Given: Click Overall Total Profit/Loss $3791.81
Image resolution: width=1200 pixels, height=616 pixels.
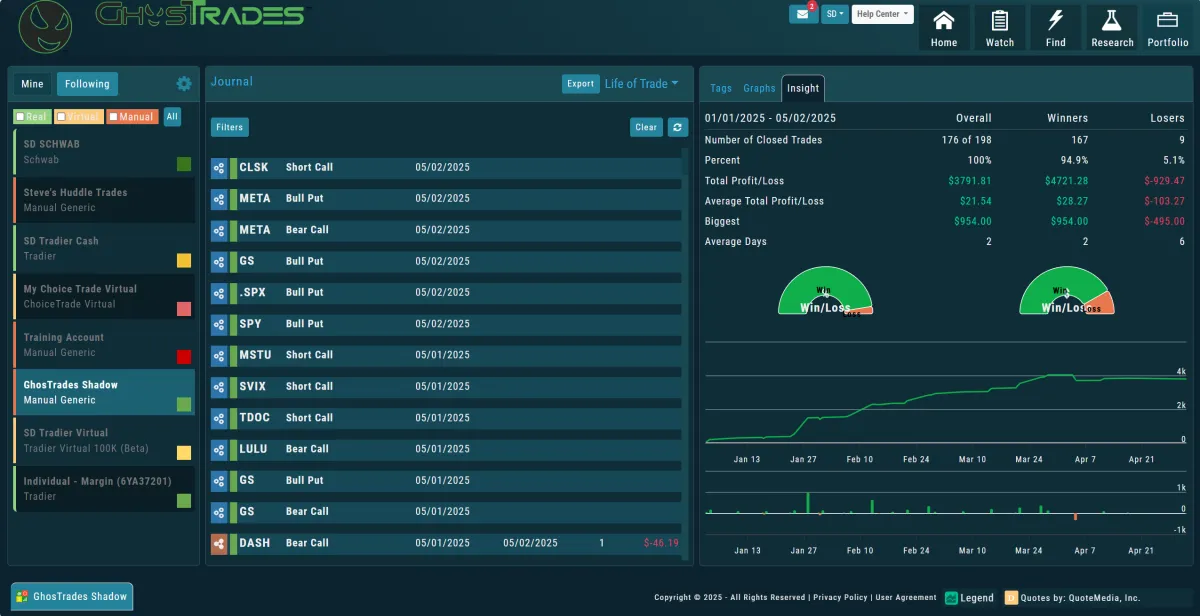Looking at the screenshot, I should tap(970, 181).
